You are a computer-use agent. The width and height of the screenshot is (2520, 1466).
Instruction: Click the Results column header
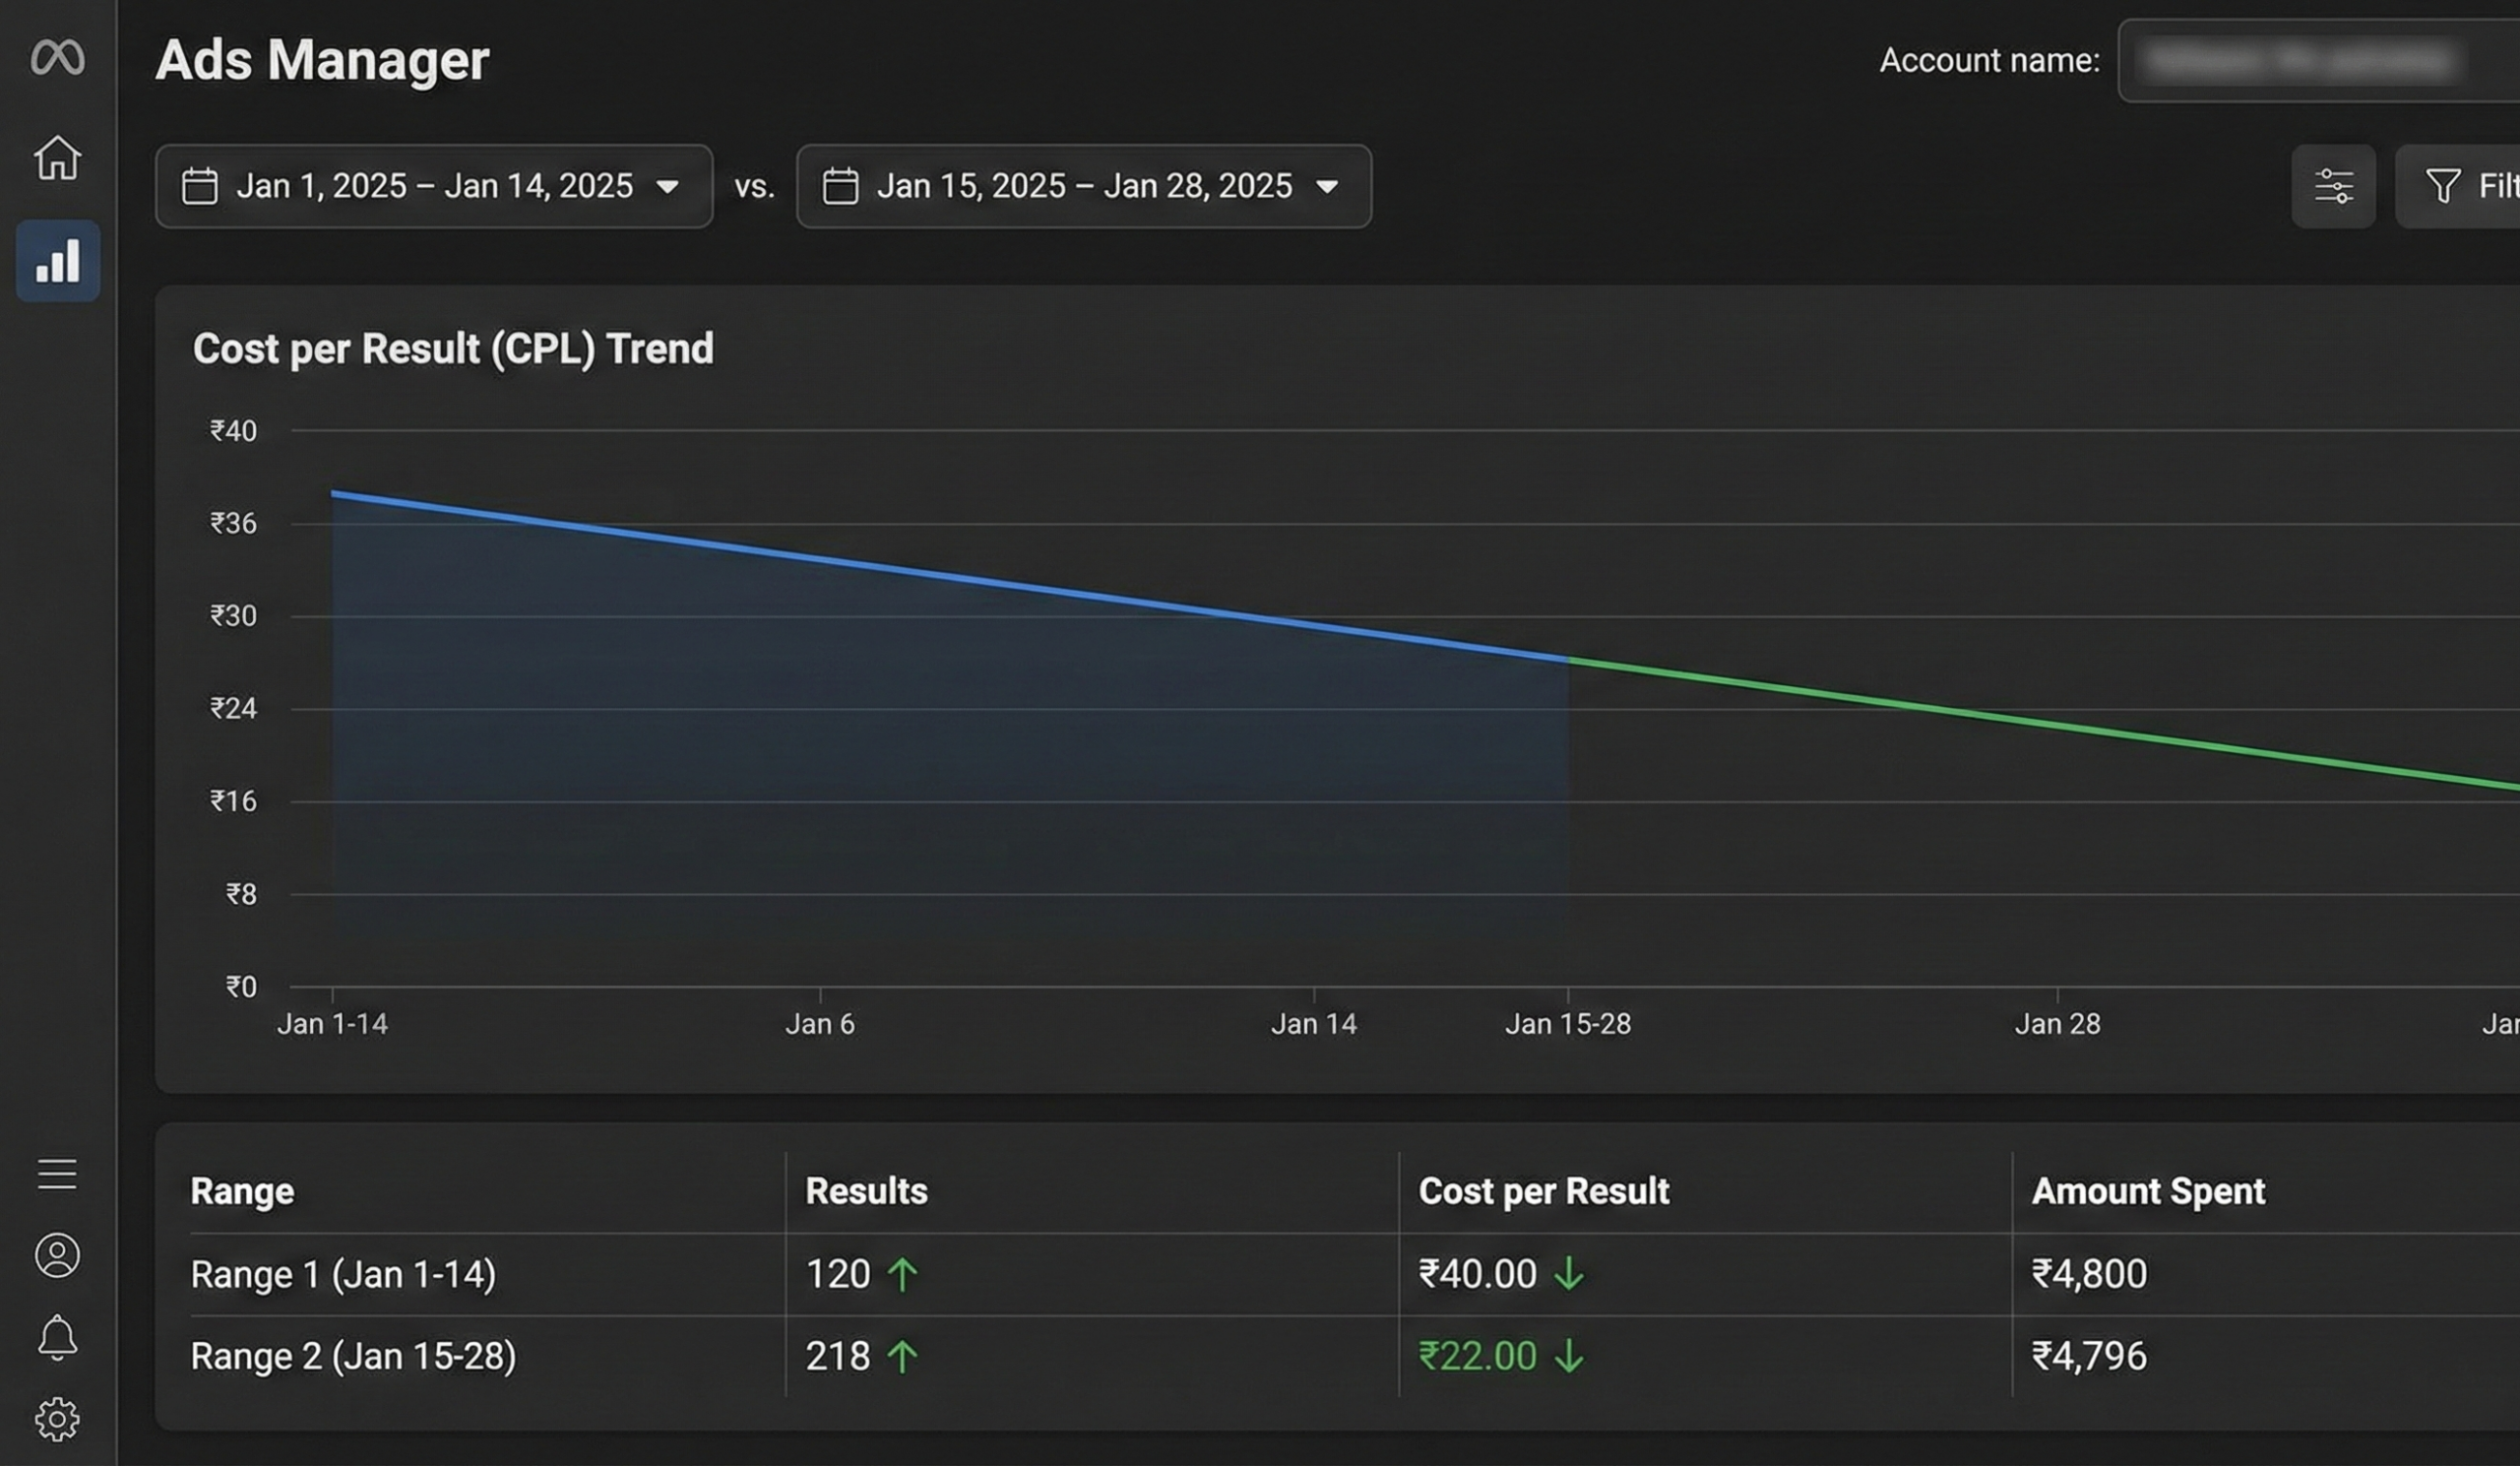click(866, 1191)
